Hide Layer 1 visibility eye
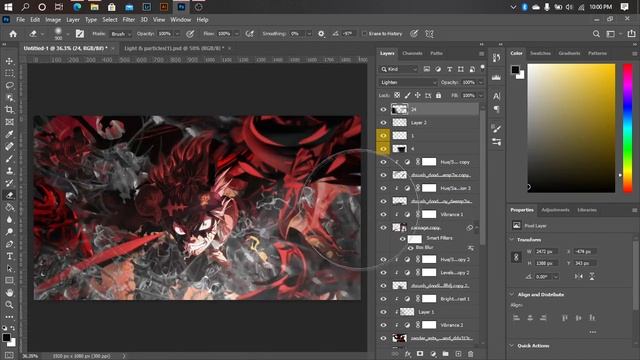Screen dimensions: 640x360 (383, 312)
